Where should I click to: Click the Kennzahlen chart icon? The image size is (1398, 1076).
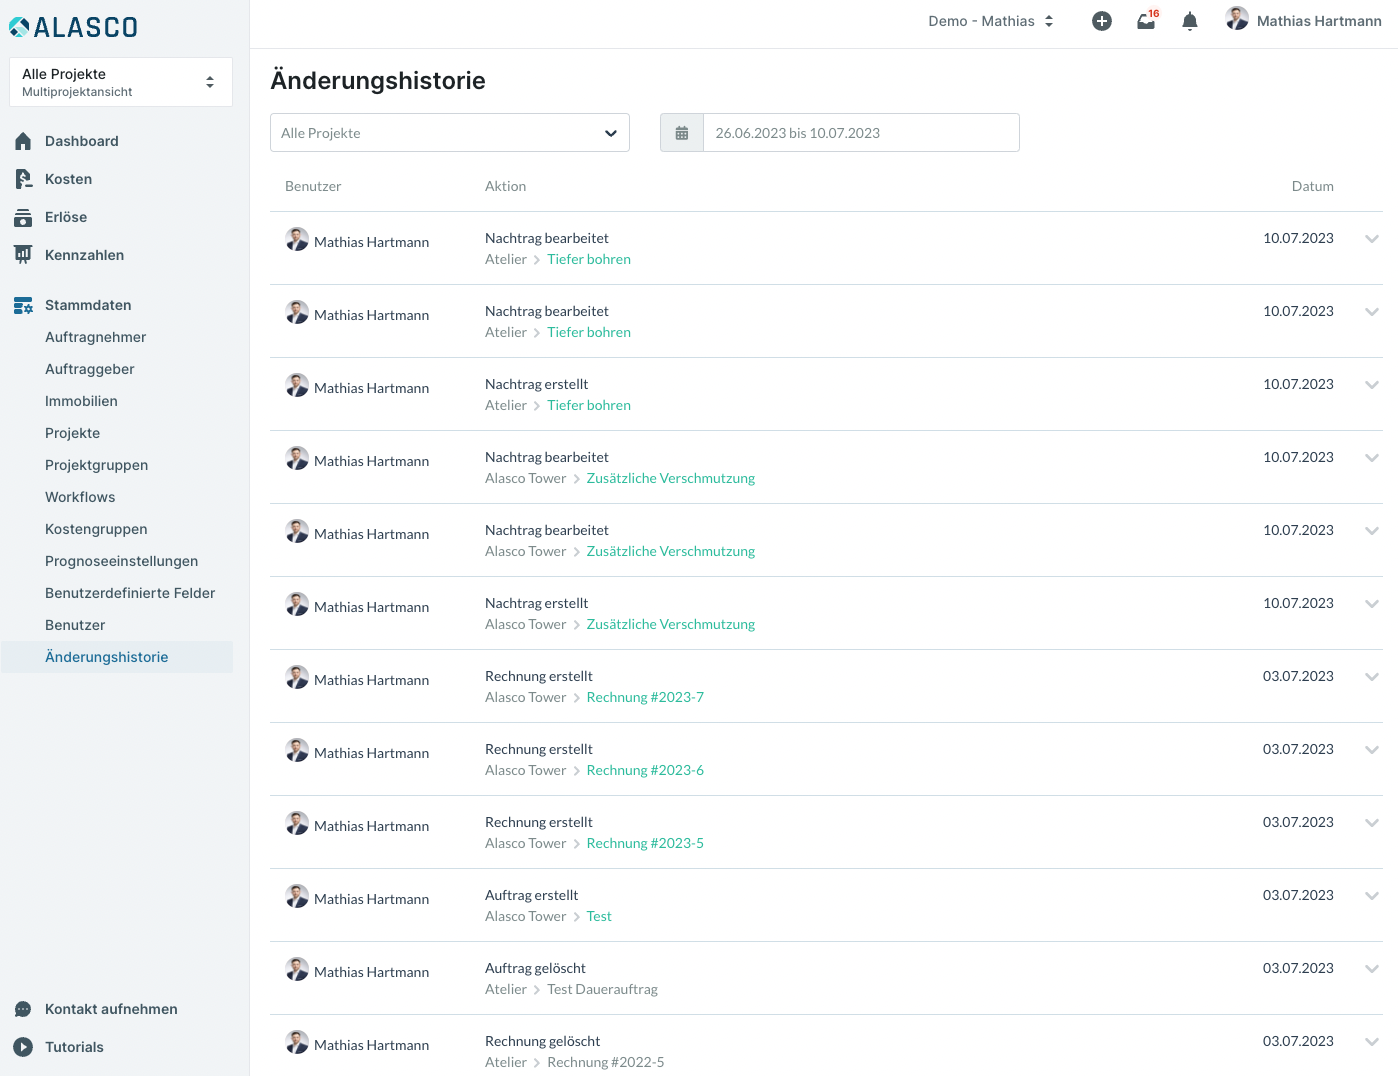click(23, 255)
